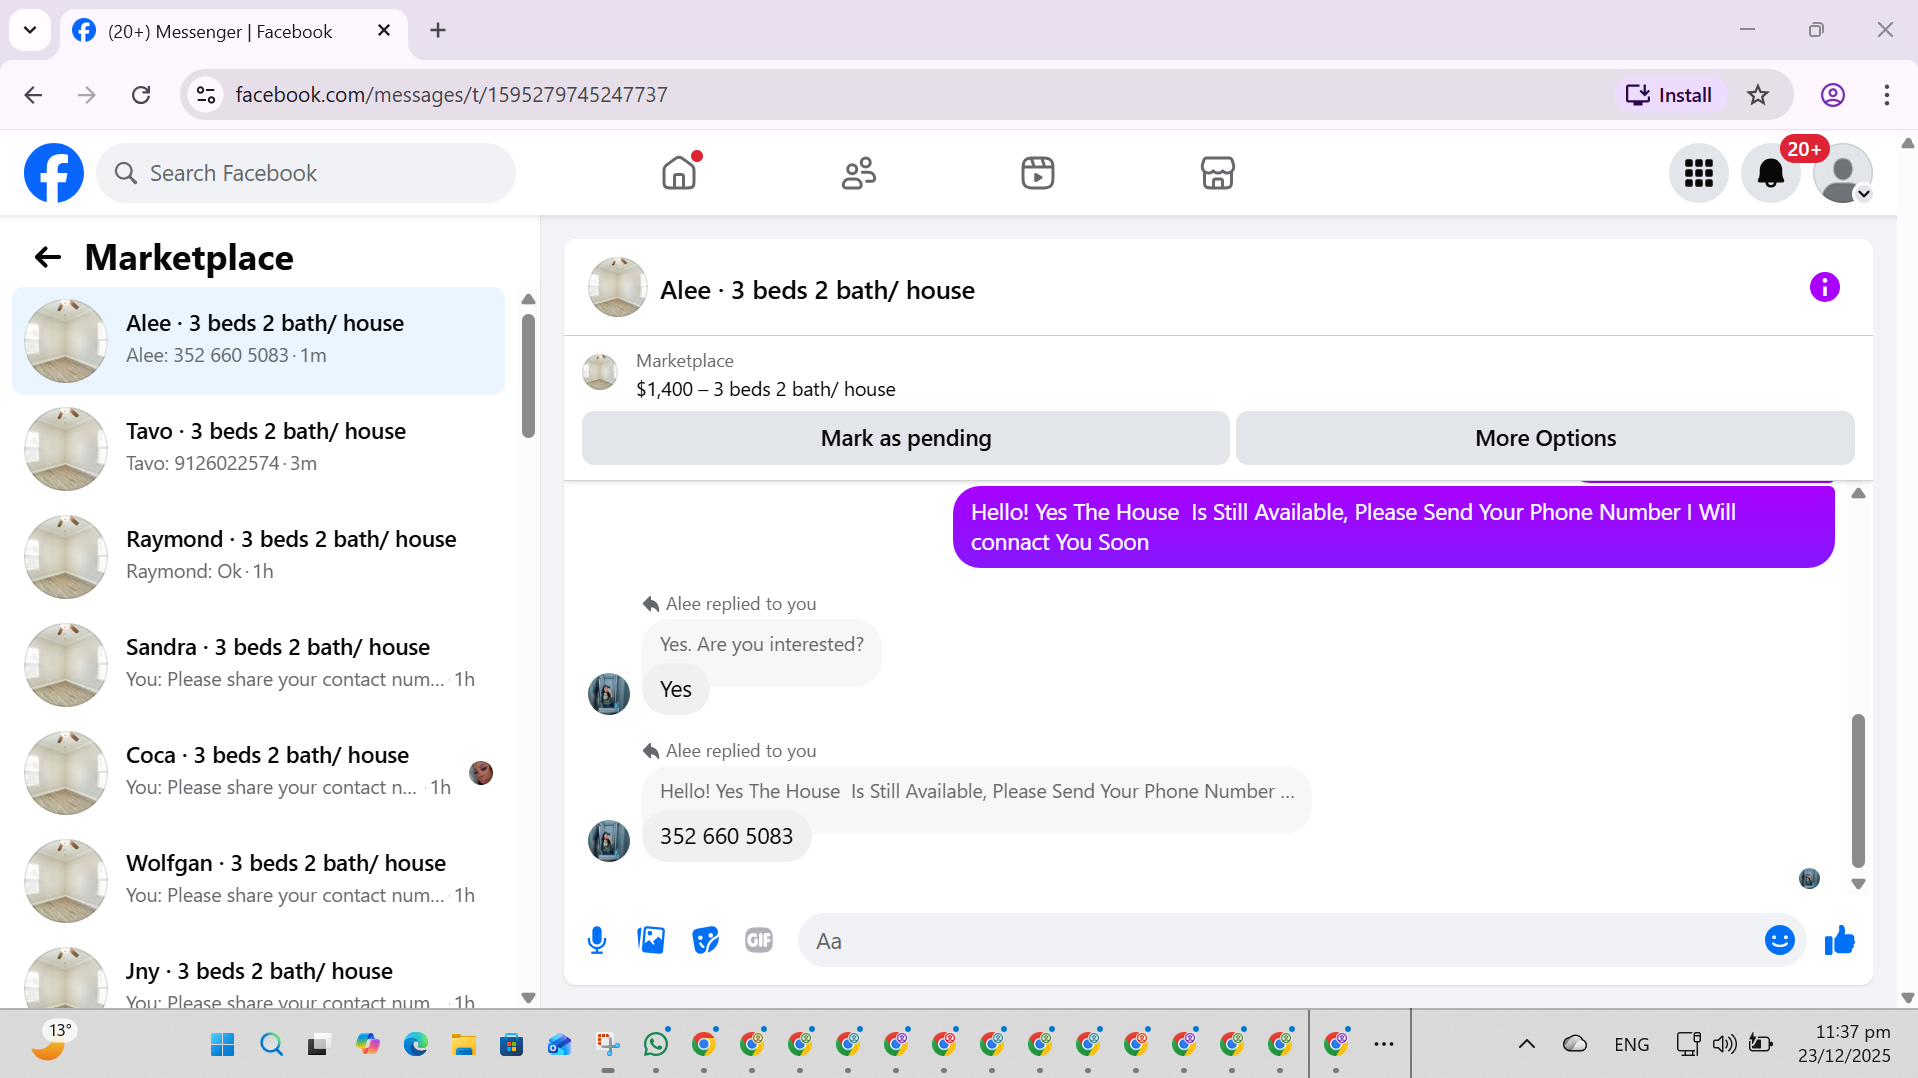Open the Facebook menu grid icon
The width and height of the screenshot is (1918, 1078).
pos(1698,173)
